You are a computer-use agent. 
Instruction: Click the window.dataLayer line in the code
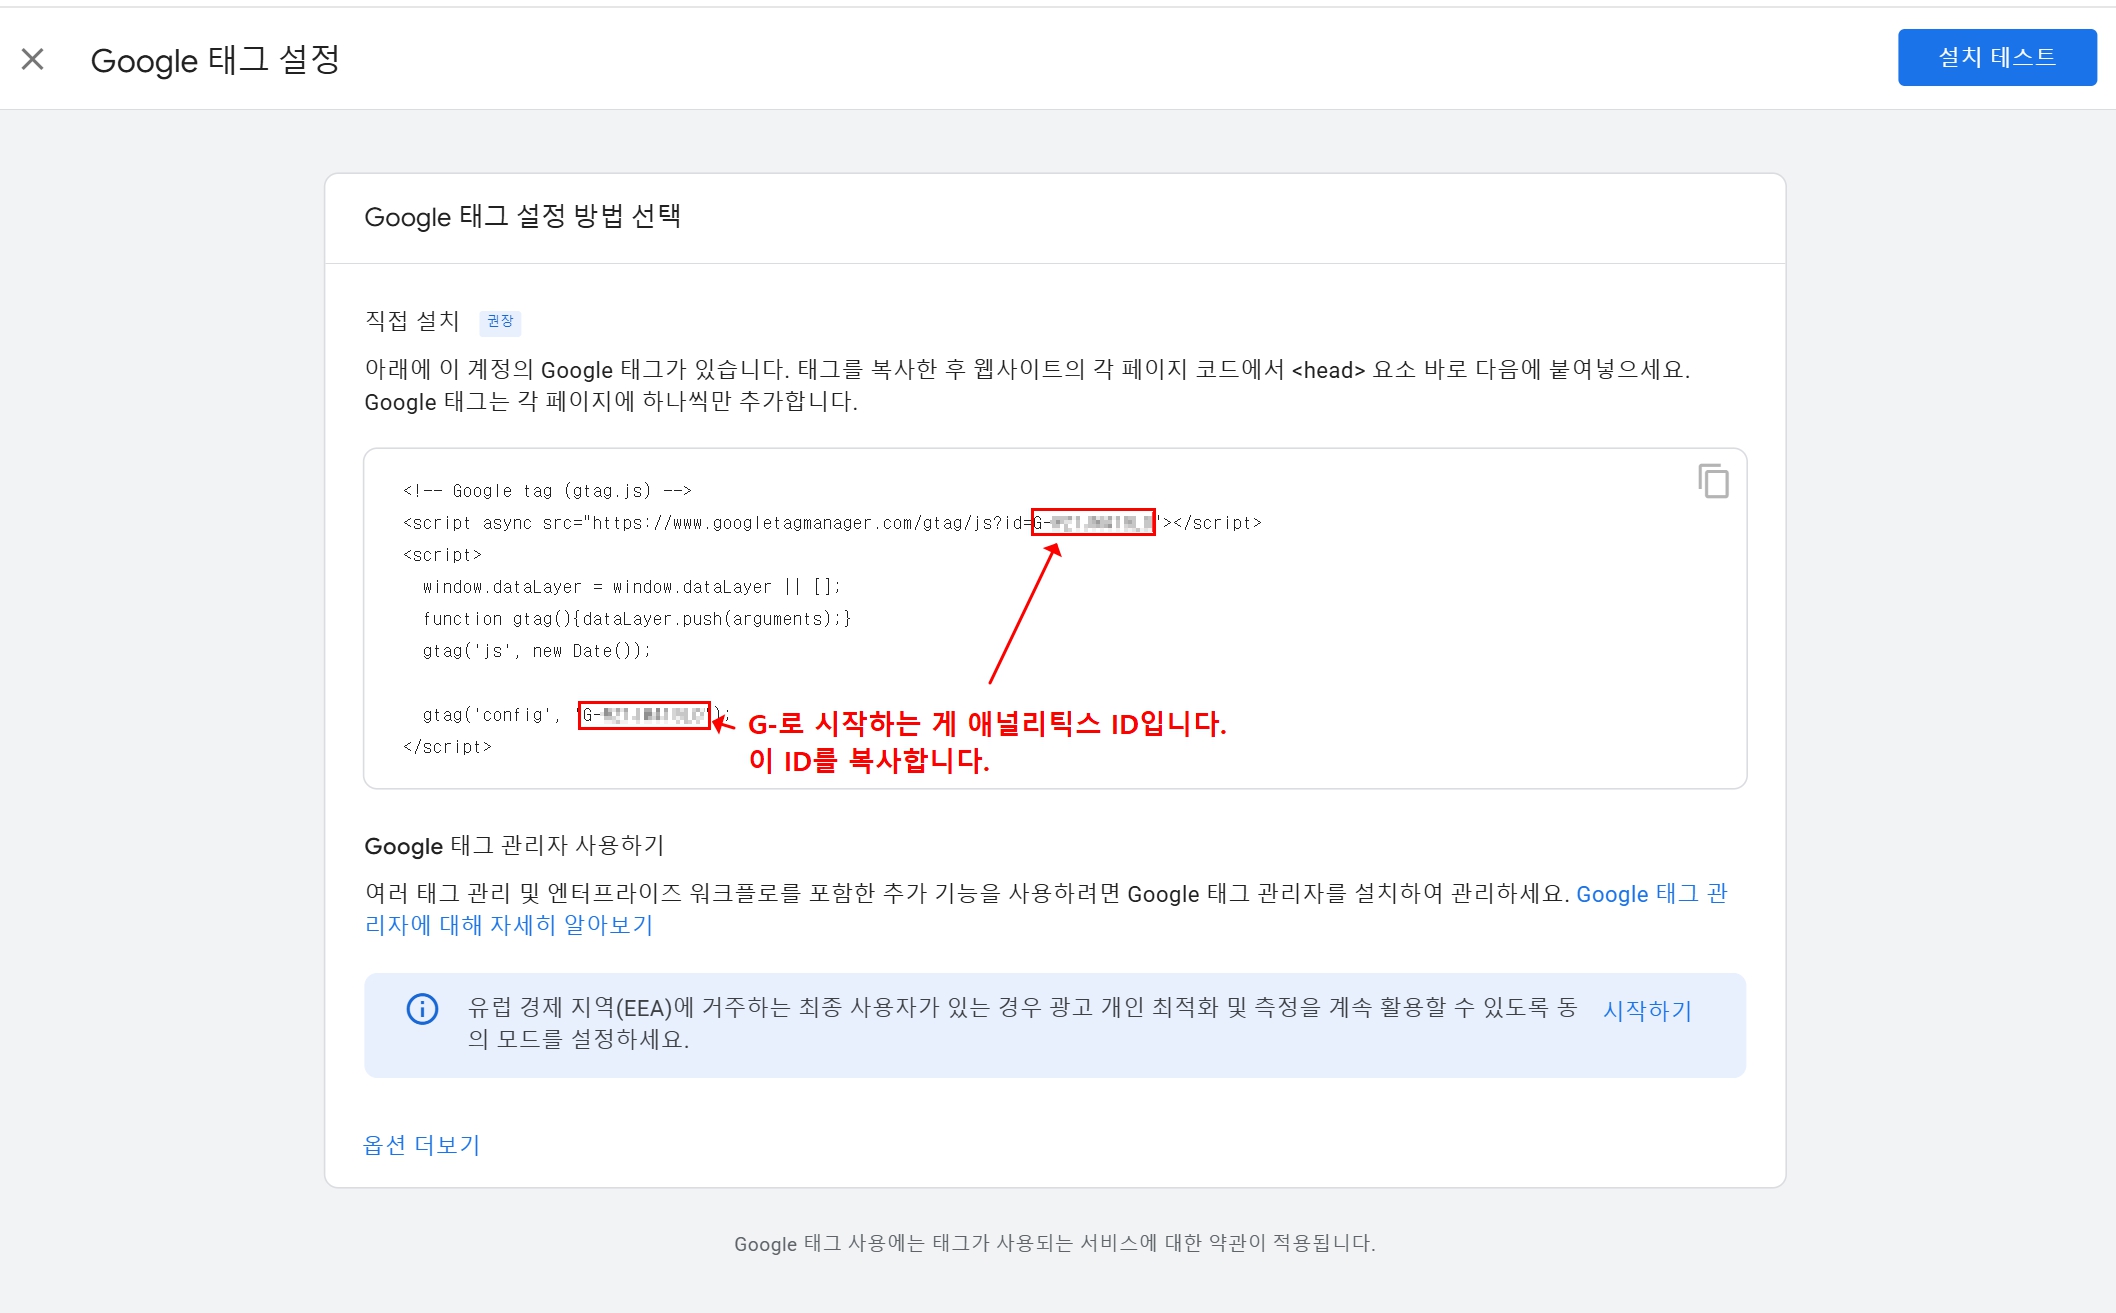pyautogui.click(x=632, y=587)
